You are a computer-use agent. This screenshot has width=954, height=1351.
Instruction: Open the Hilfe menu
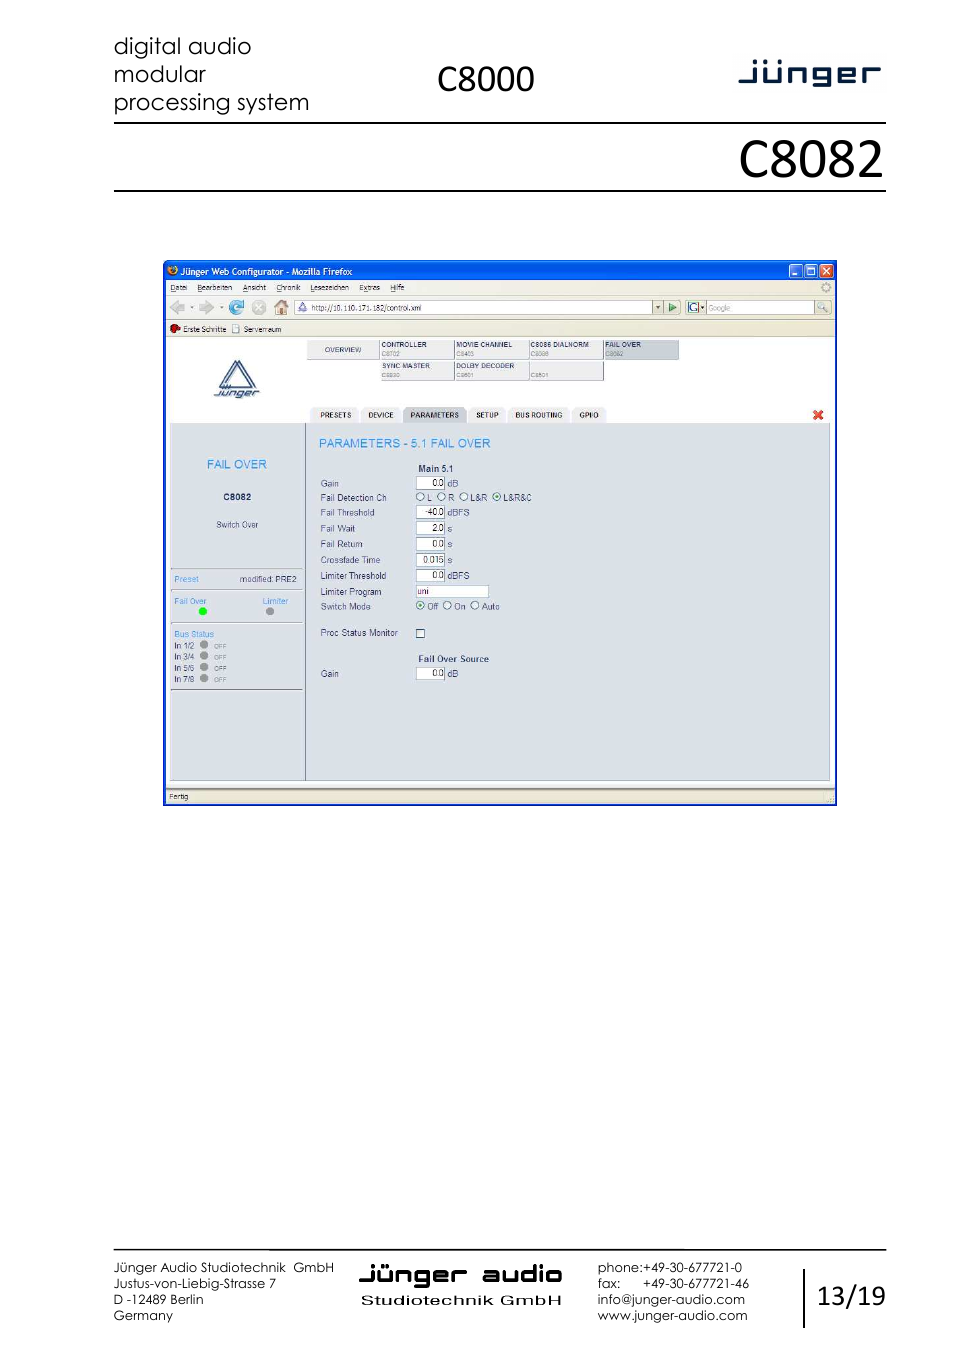tap(397, 288)
